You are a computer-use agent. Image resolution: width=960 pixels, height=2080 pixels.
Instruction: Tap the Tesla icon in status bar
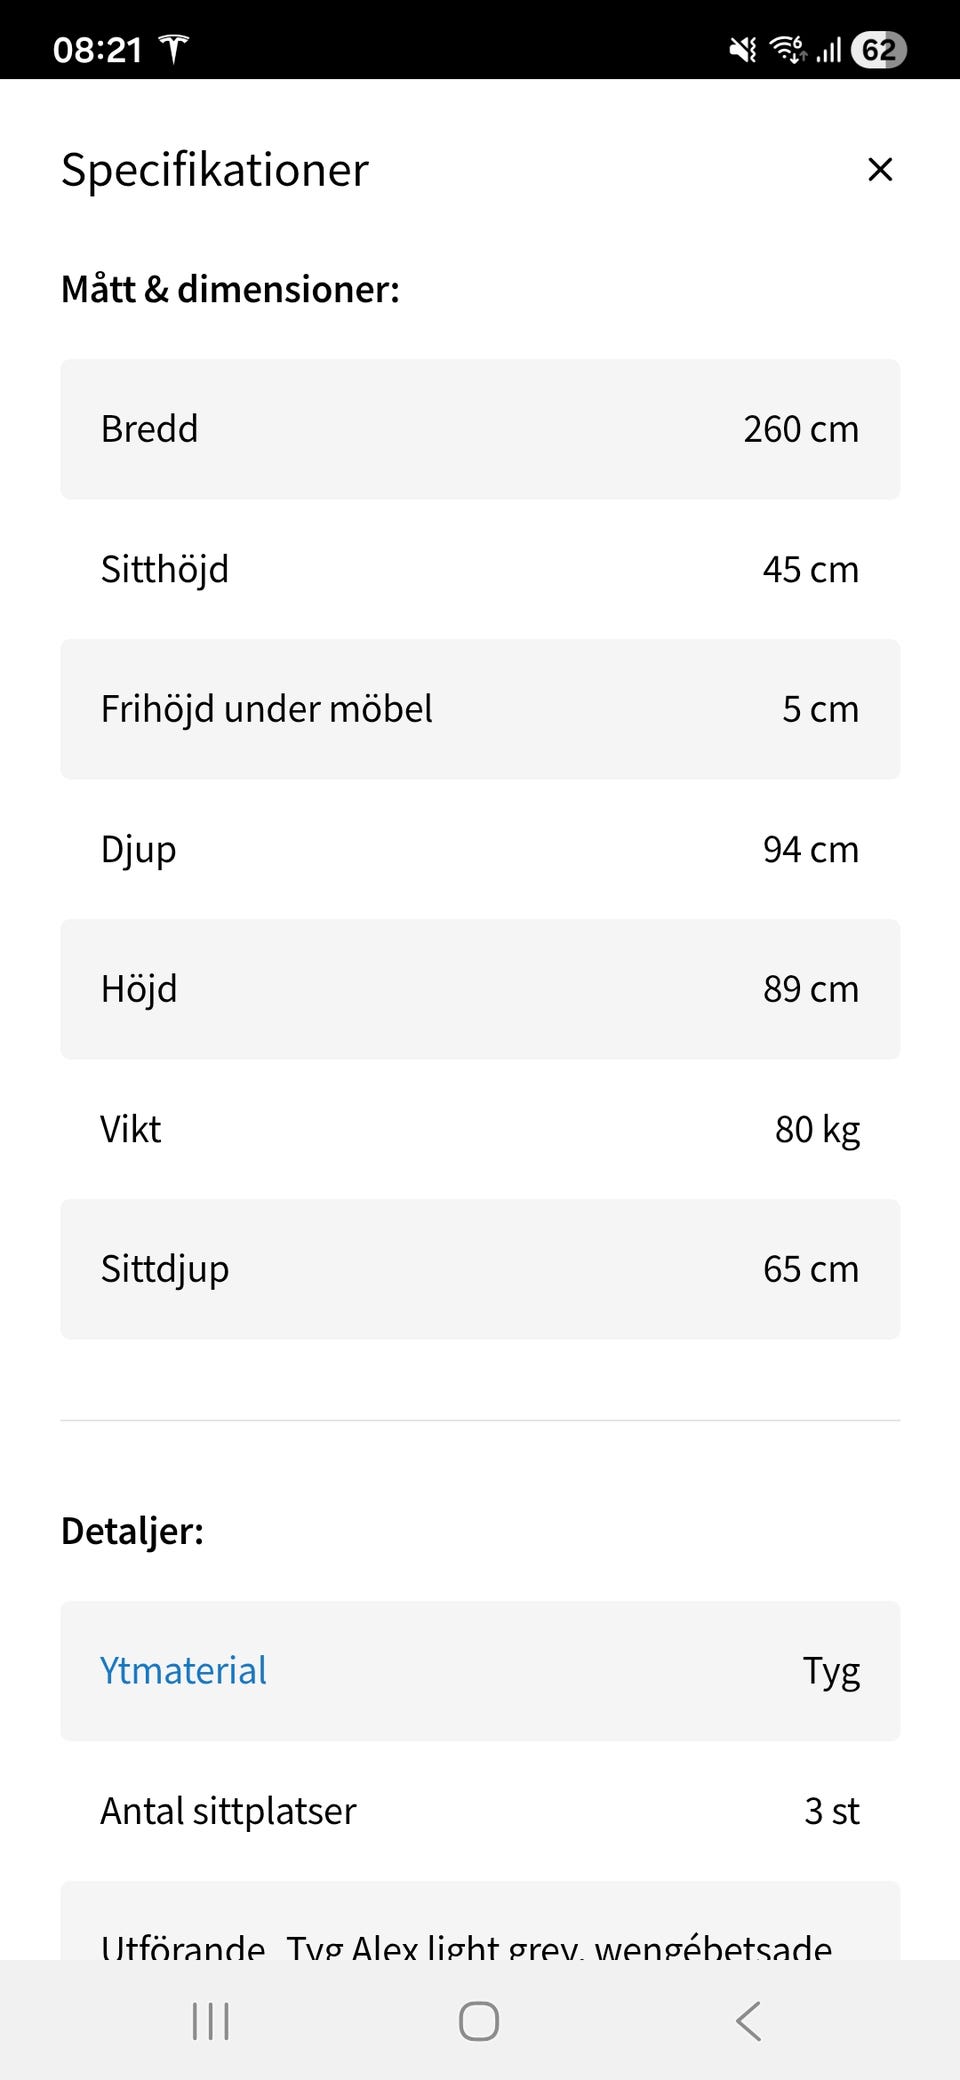[x=174, y=49]
